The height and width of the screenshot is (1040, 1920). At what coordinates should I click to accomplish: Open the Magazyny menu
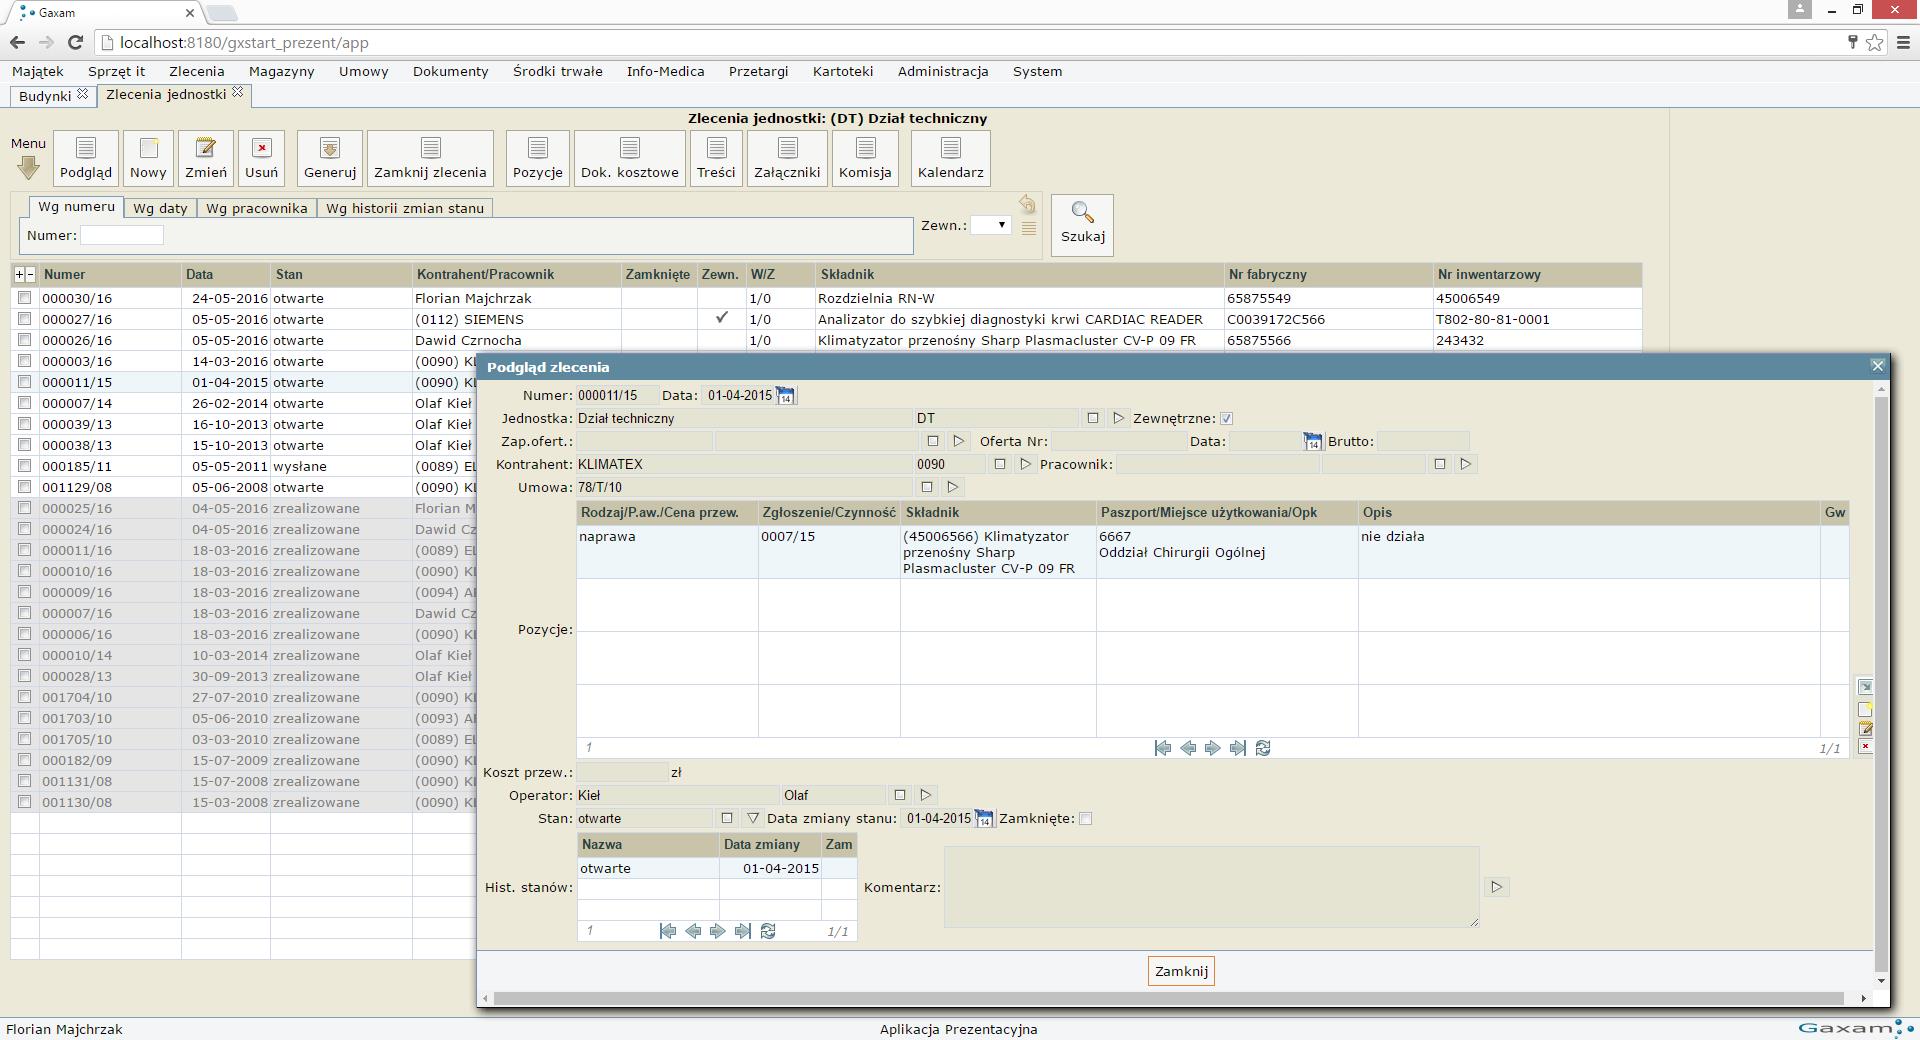tap(281, 71)
